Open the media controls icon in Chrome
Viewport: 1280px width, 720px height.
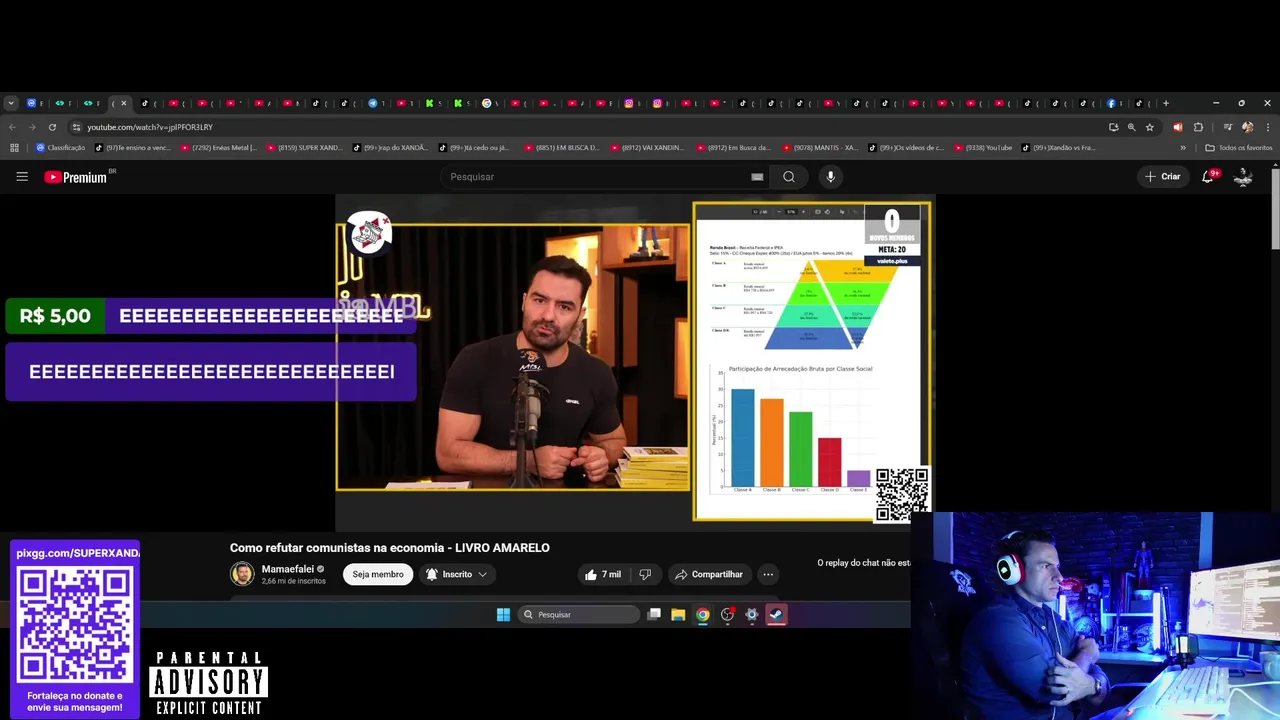click(x=1227, y=127)
